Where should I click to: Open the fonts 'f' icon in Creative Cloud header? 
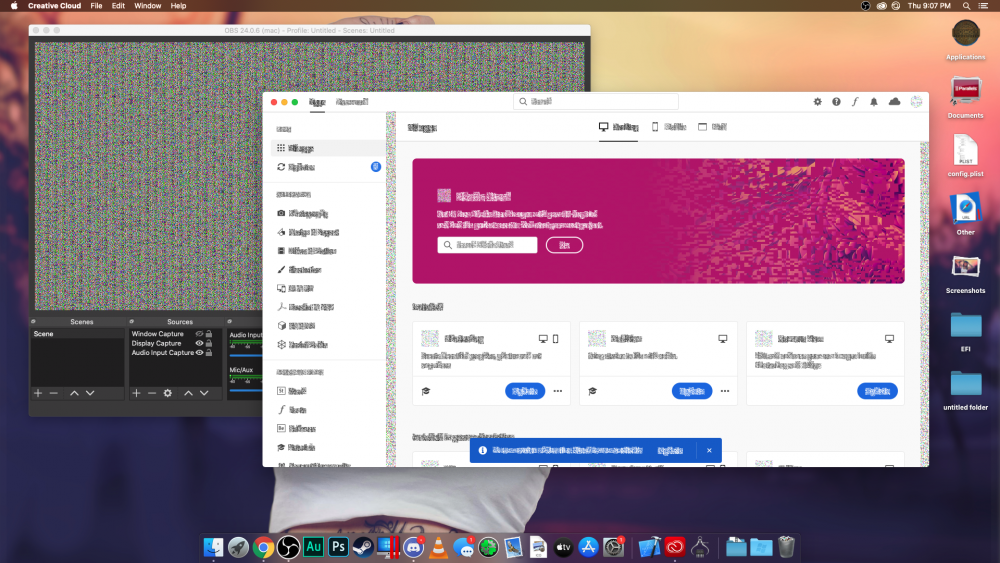pos(855,102)
